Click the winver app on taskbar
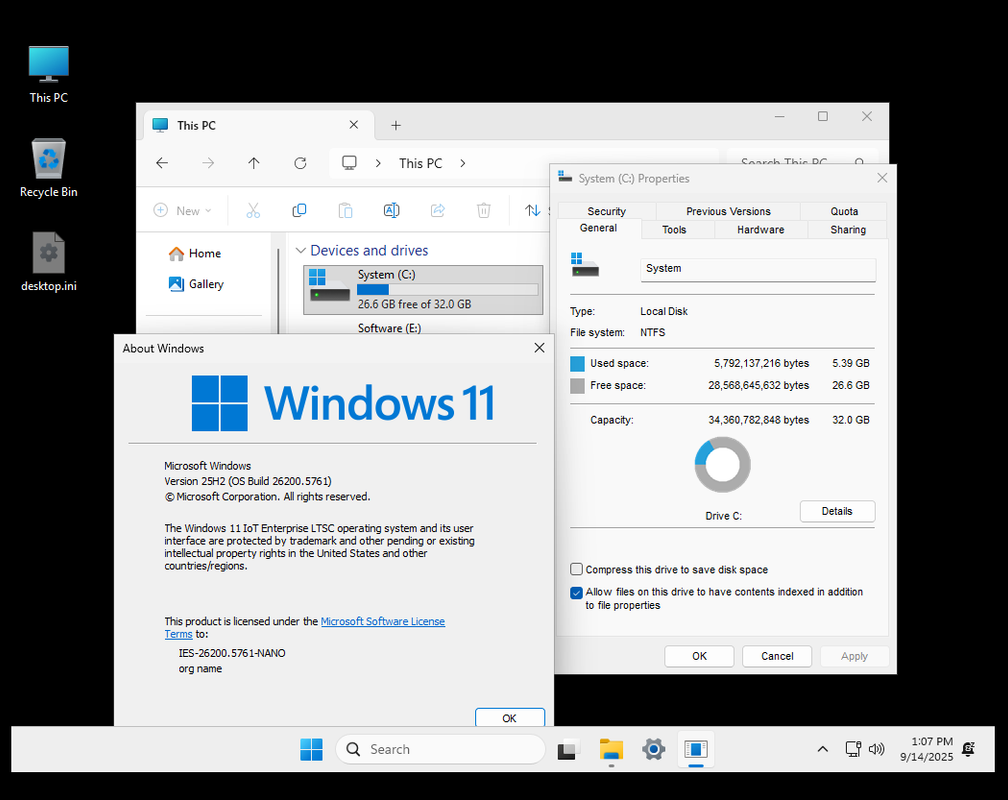This screenshot has height=800, width=1008. click(x=696, y=749)
